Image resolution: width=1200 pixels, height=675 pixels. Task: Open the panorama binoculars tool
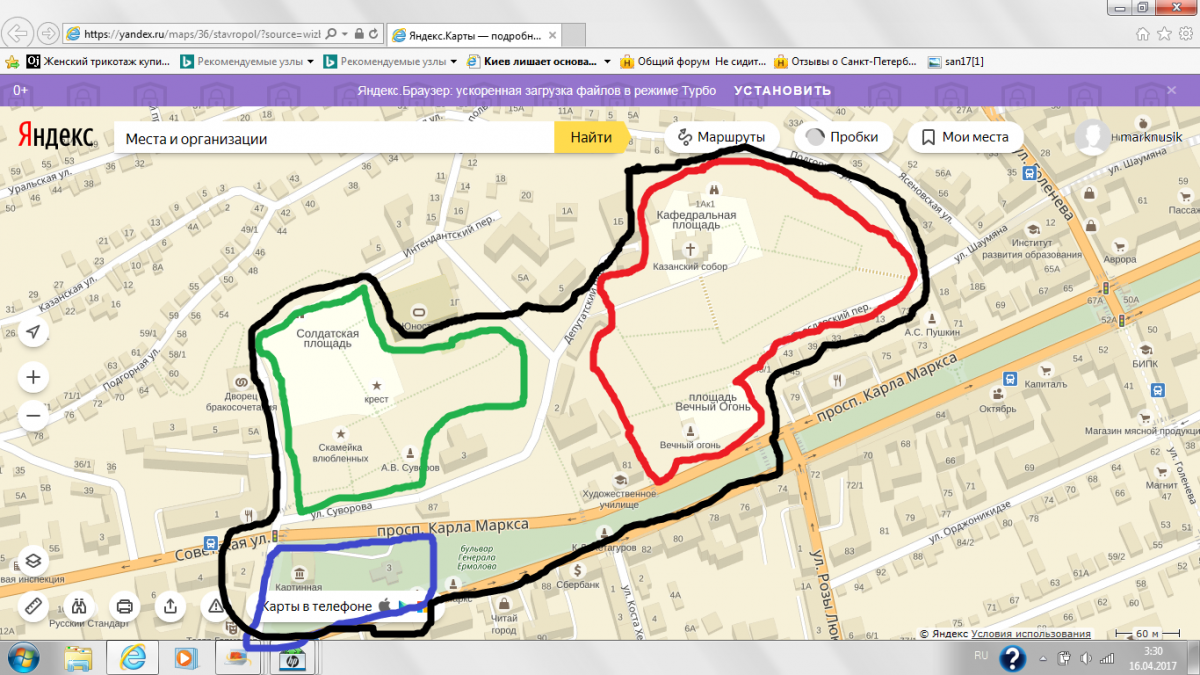[x=79, y=605]
